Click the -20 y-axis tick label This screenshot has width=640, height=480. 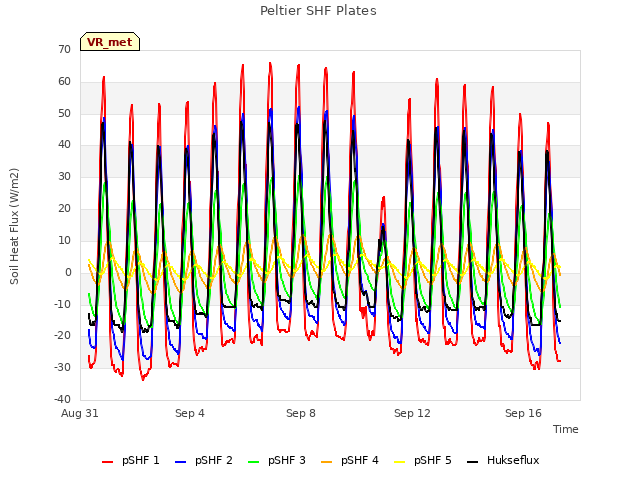point(63,336)
